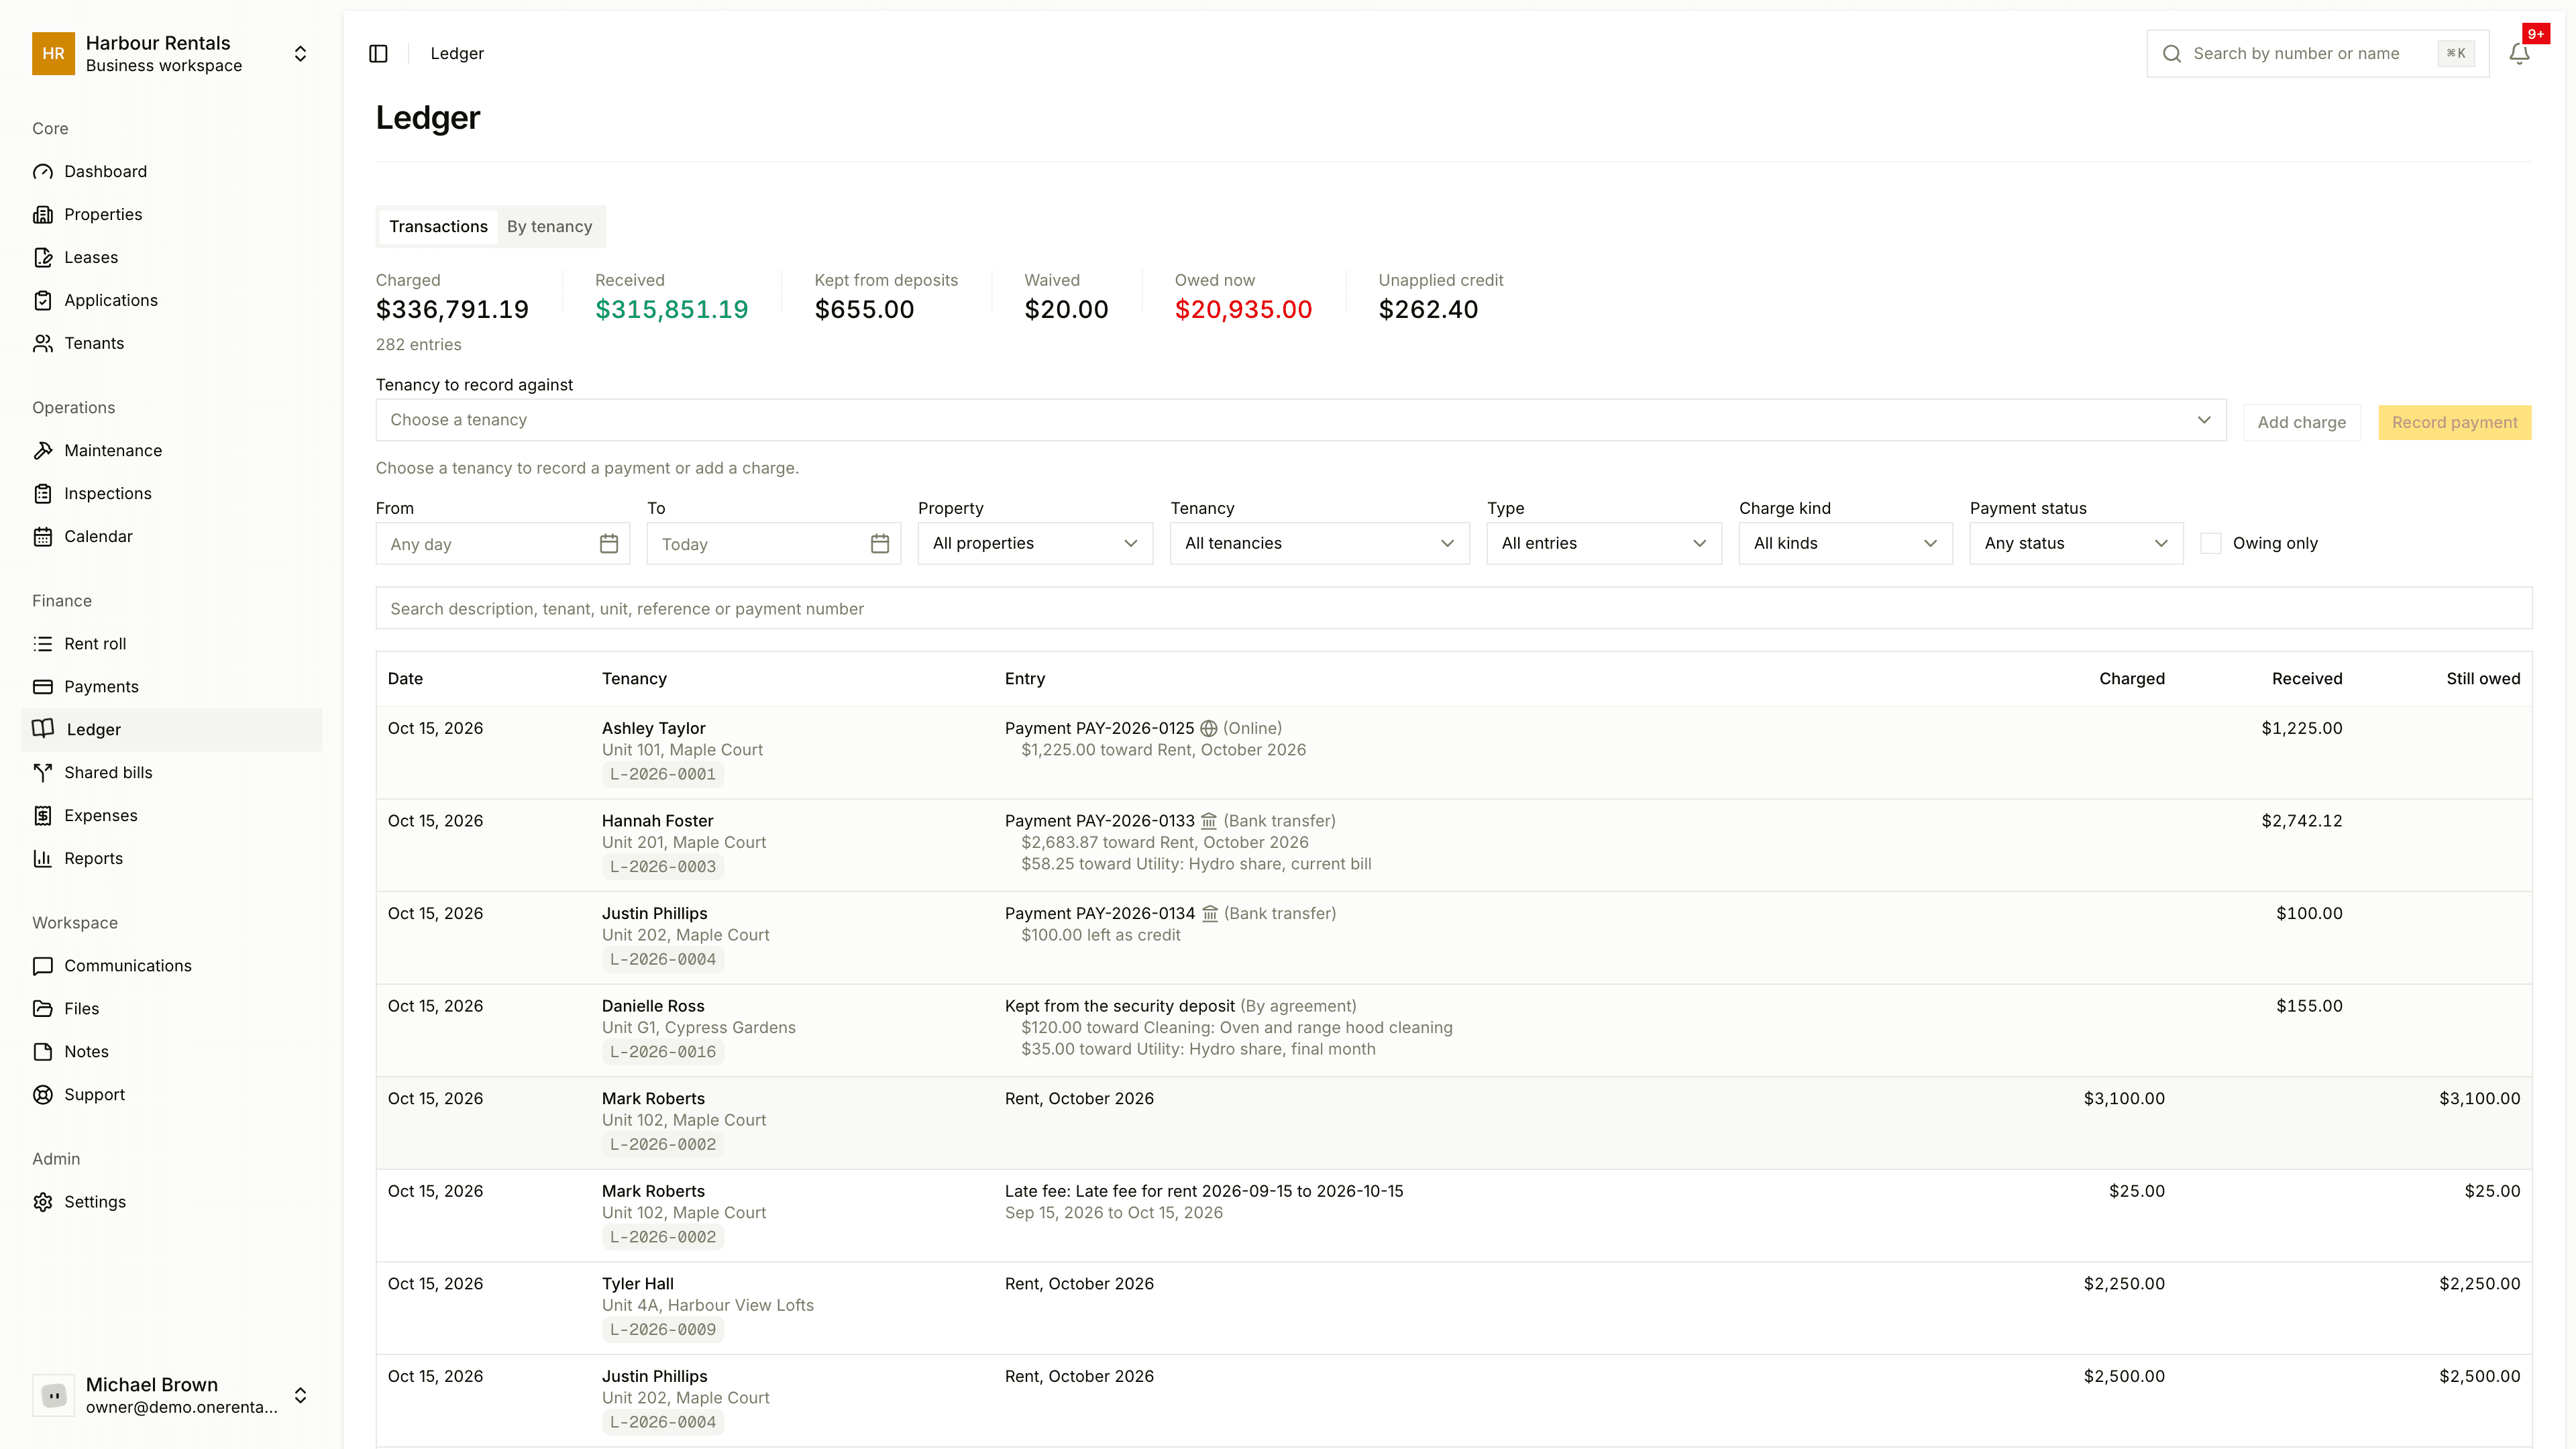The width and height of the screenshot is (2576, 1449).
Task: Expand Harbour Rentals workspace switcher
Action: tap(171, 54)
